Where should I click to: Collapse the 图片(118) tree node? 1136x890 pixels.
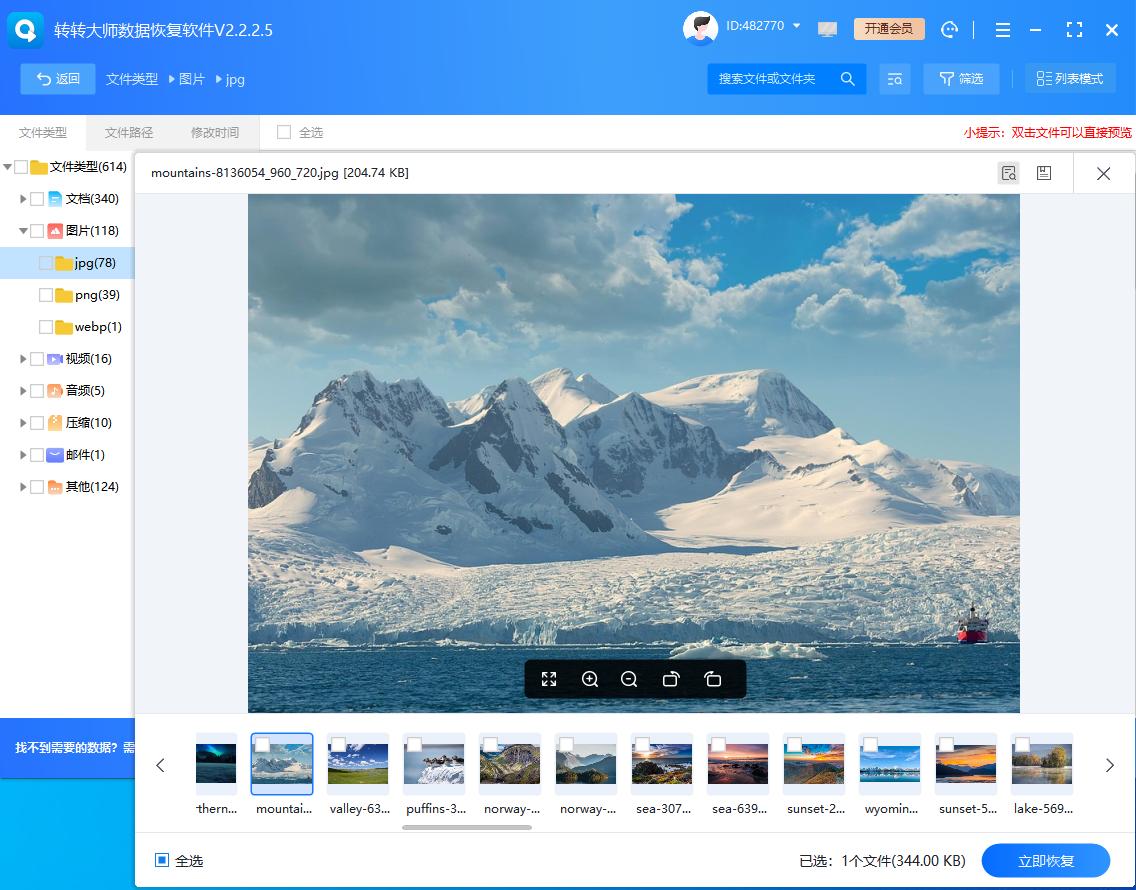24,230
